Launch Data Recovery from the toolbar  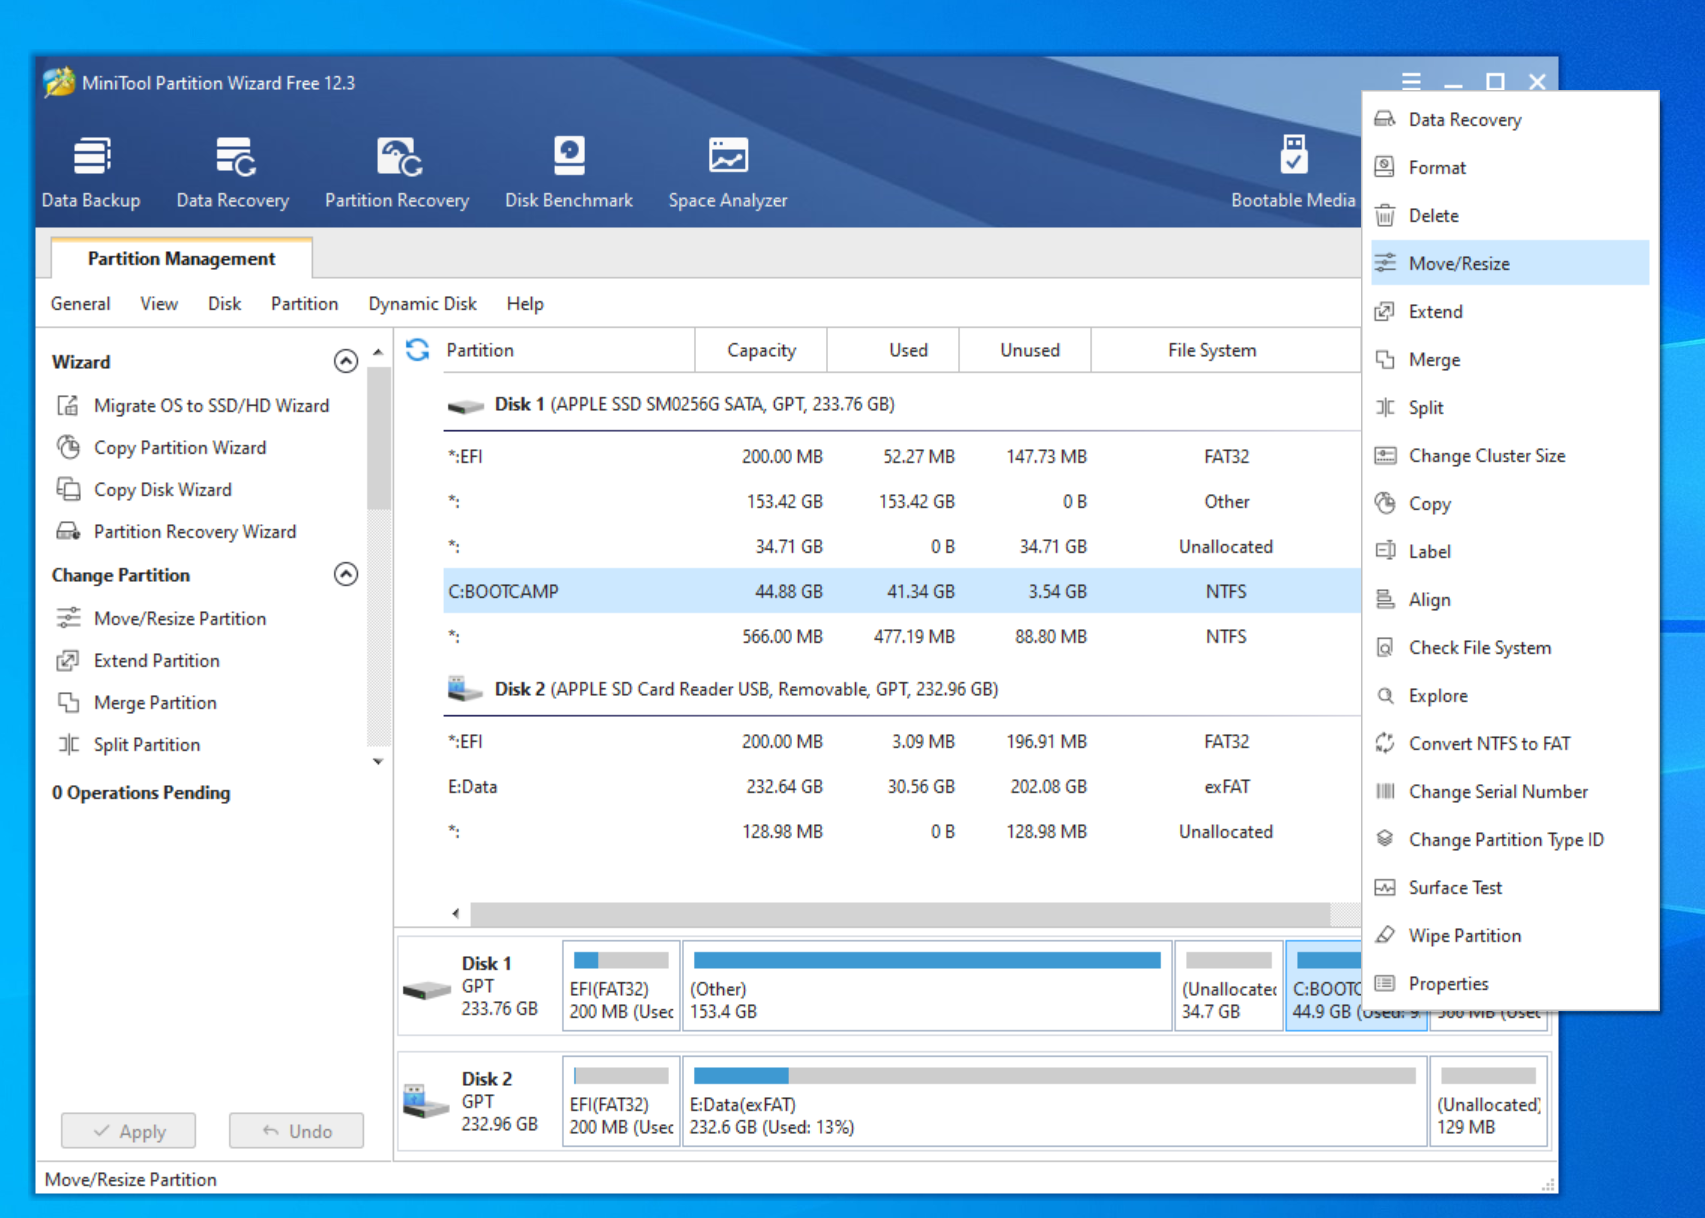pyautogui.click(x=233, y=172)
